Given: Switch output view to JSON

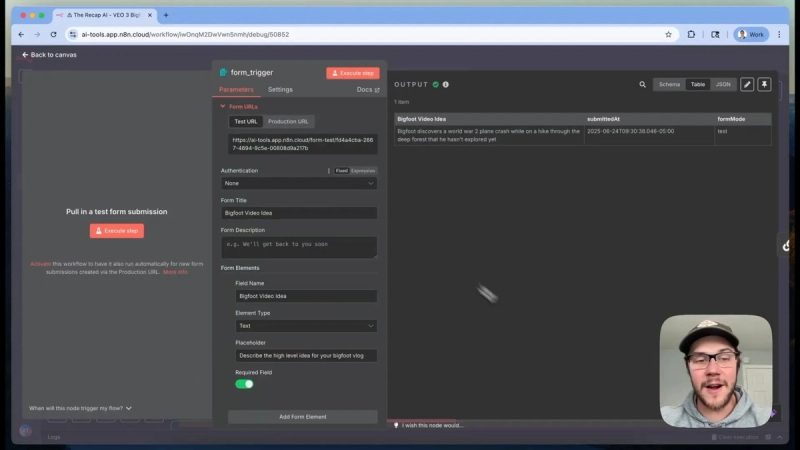Looking at the screenshot, I should click(723, 85).
